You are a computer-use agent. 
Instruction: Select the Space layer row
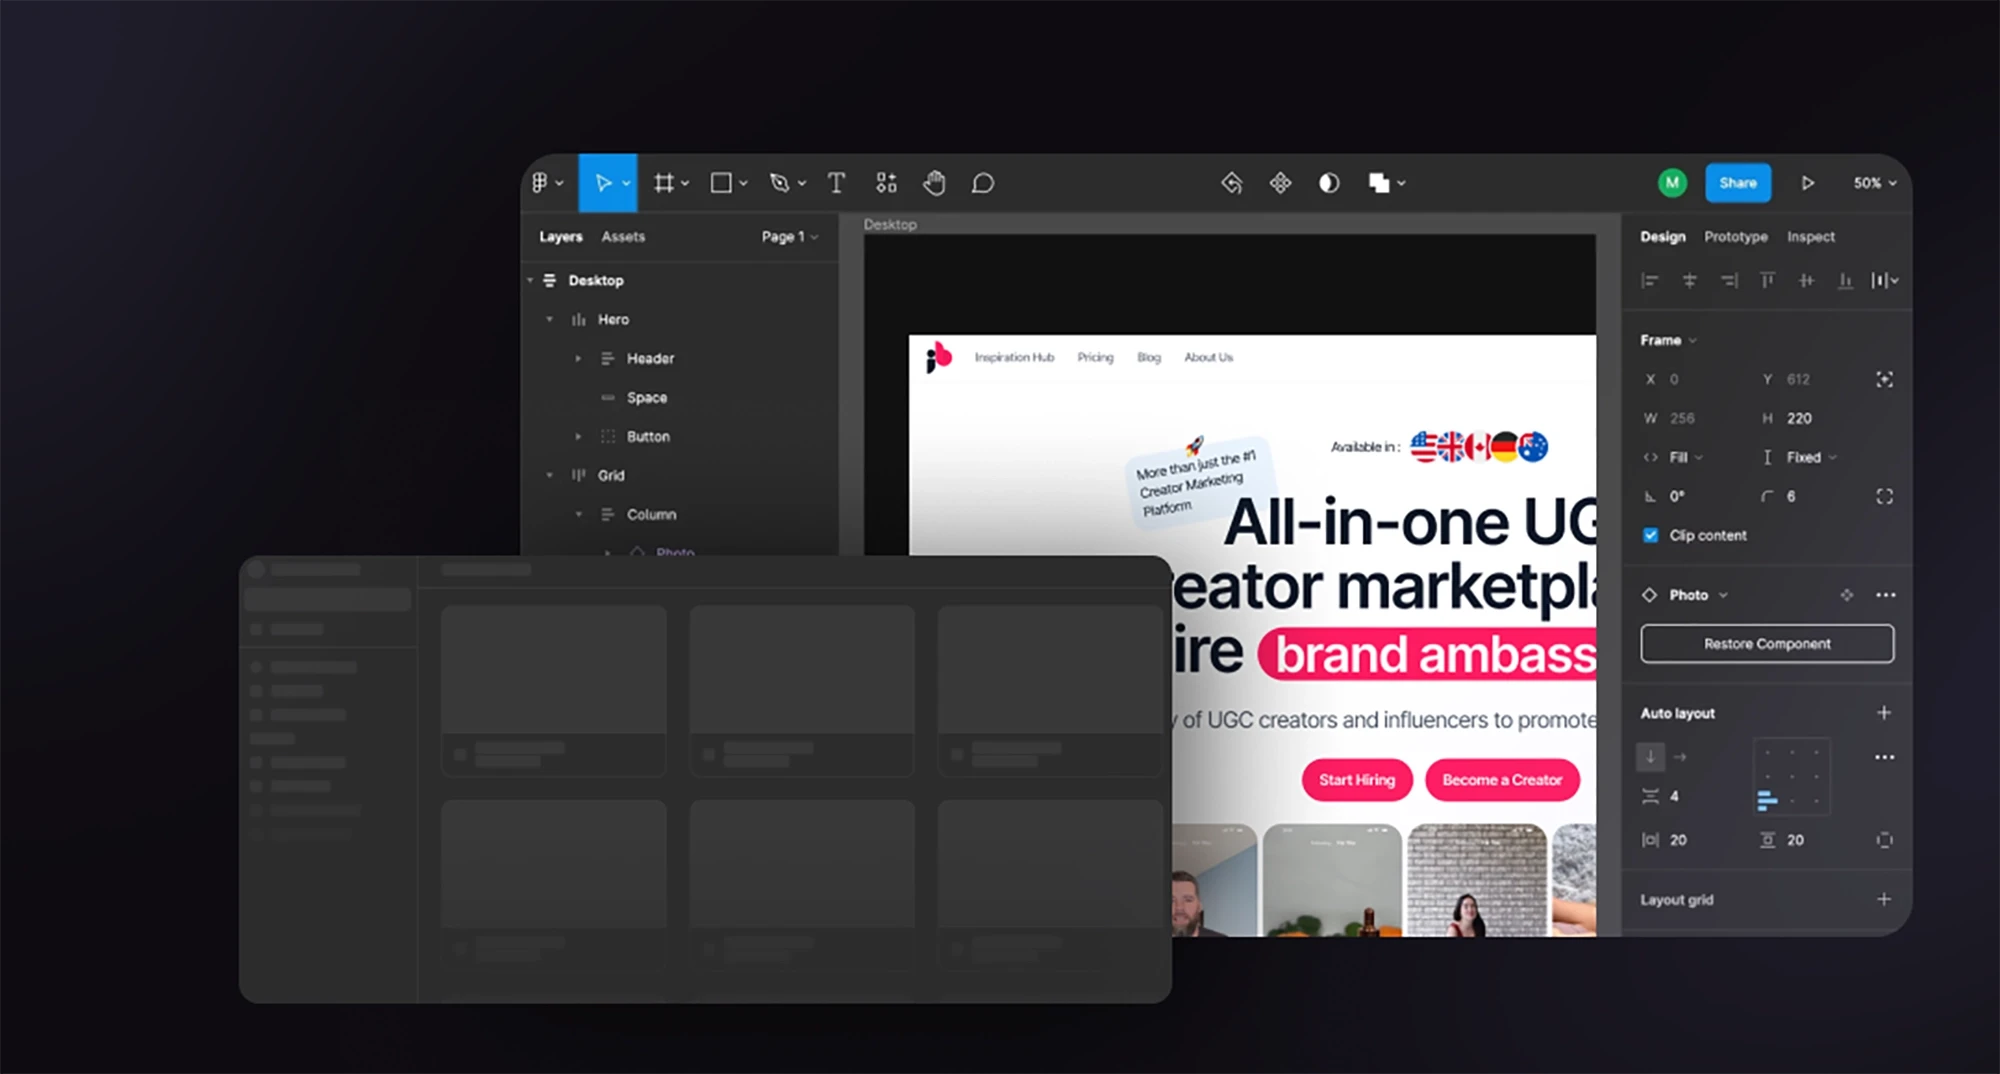coord(680,398)
